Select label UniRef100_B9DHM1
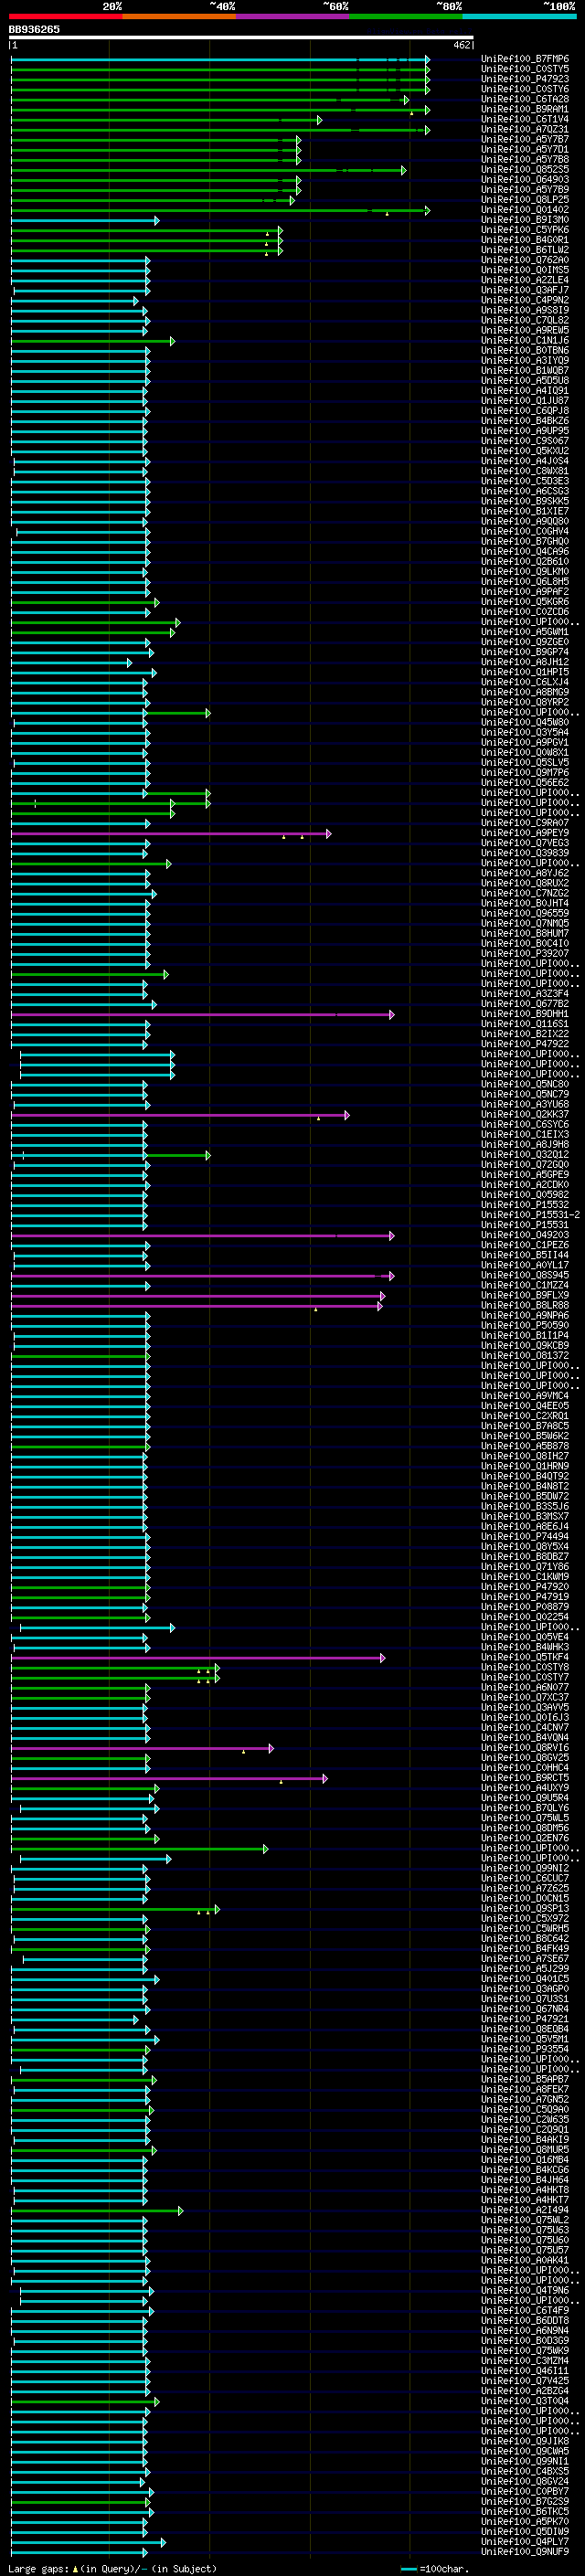Viewport: 585px width, 2576px height. click(x=525, y=1014)
